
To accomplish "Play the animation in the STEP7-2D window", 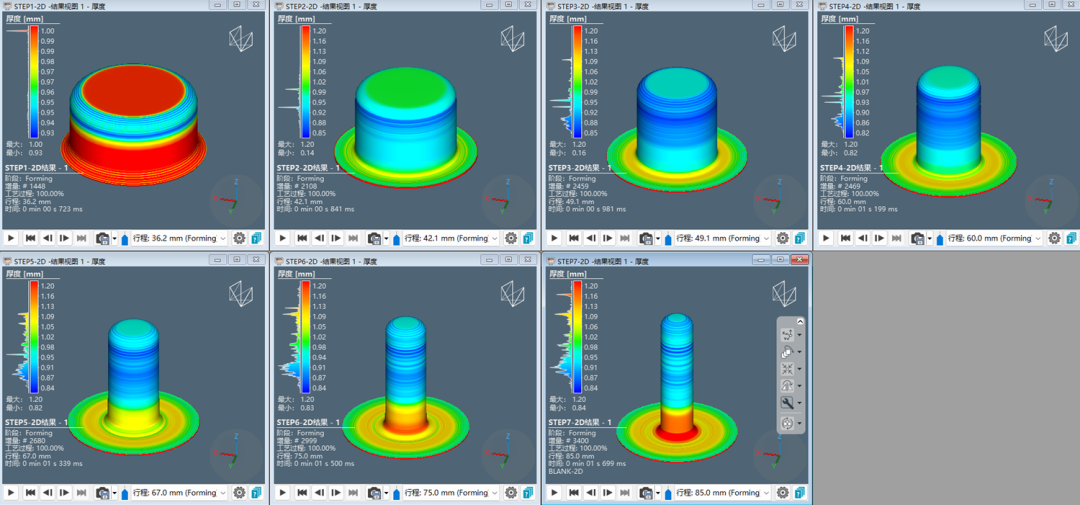I will click(554, 493).
